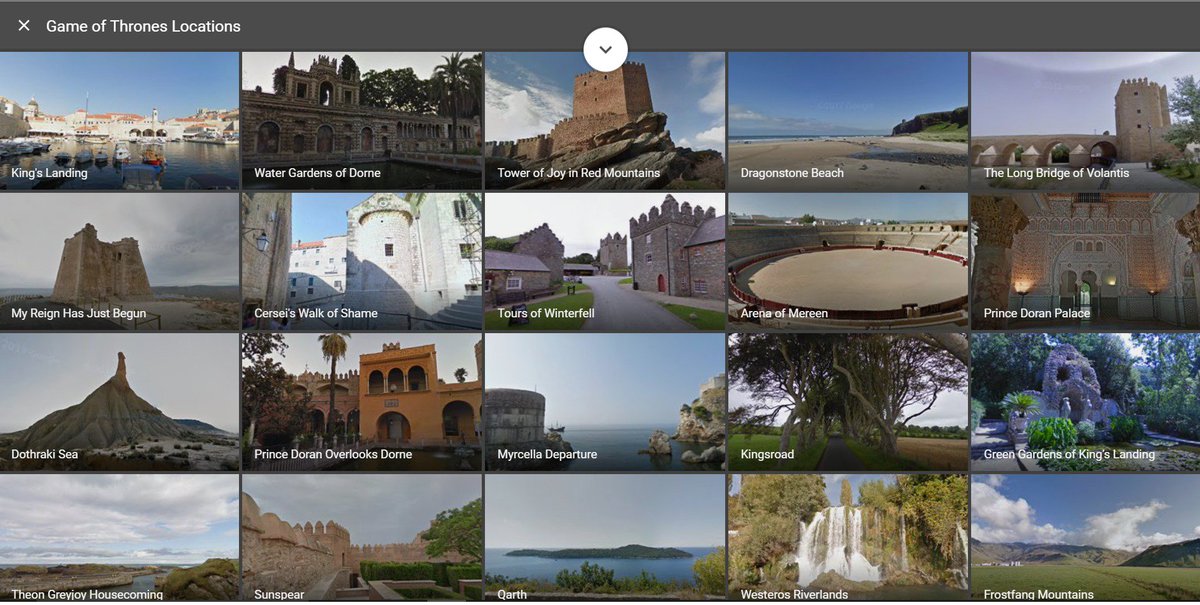Open the Prince Doran Palace thumbnail
1200x605 pixels.
click(1085, 262)
